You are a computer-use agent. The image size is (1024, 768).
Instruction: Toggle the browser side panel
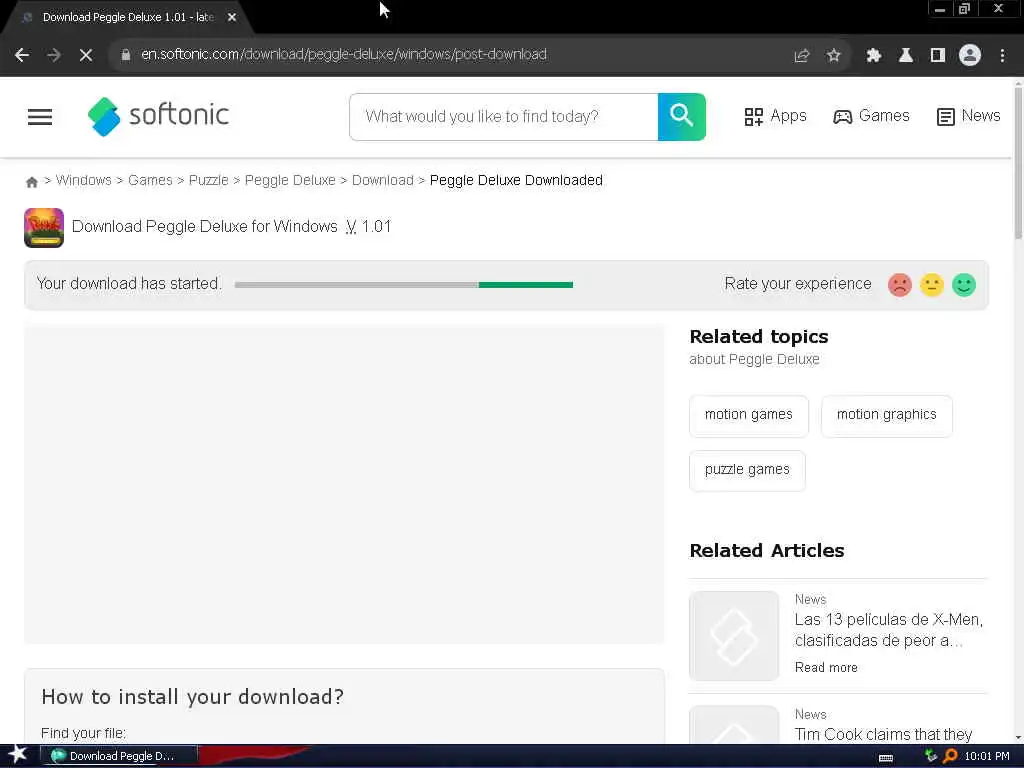(938, 55)
